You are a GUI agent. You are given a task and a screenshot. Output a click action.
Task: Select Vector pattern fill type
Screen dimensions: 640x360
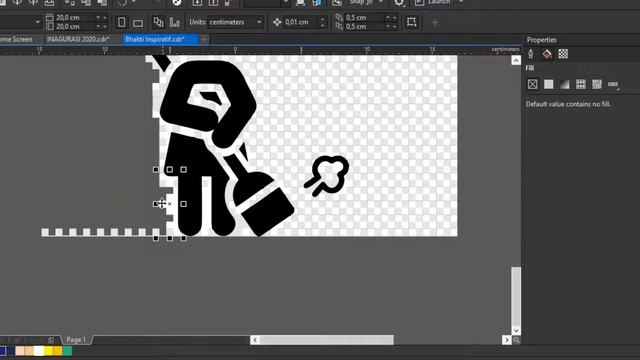tap(580, 84)
